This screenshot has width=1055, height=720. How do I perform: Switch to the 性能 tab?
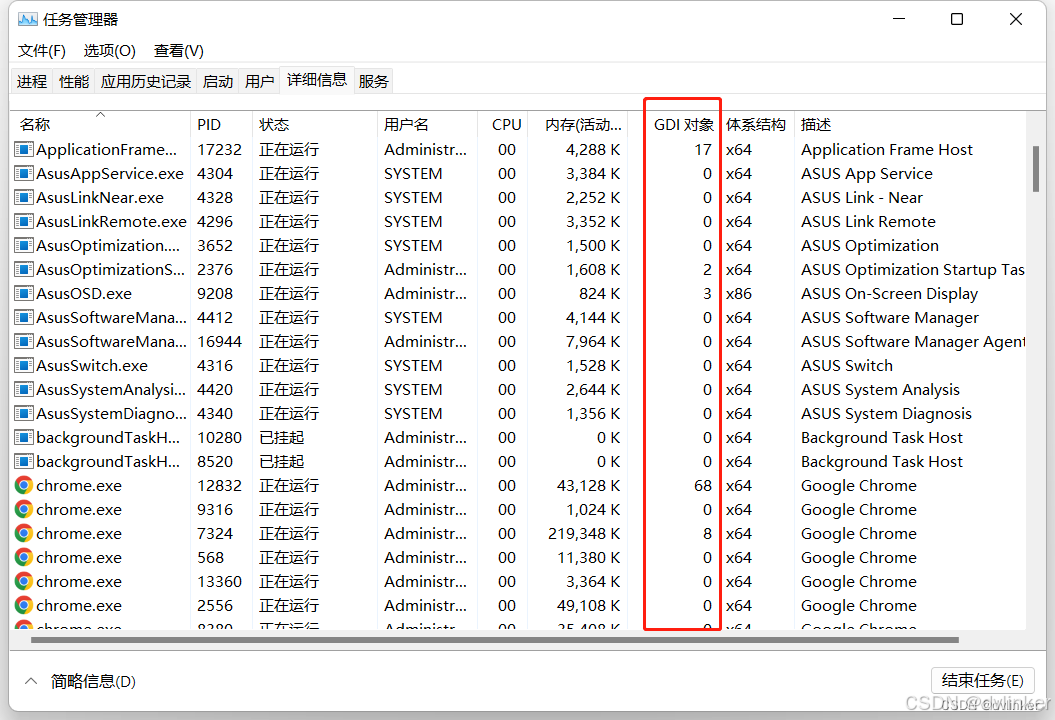point(74,81)
